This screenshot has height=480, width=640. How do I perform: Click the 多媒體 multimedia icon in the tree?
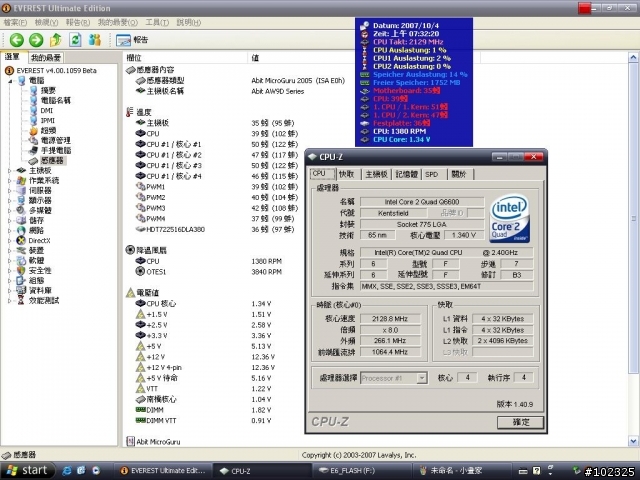[21, 211]
